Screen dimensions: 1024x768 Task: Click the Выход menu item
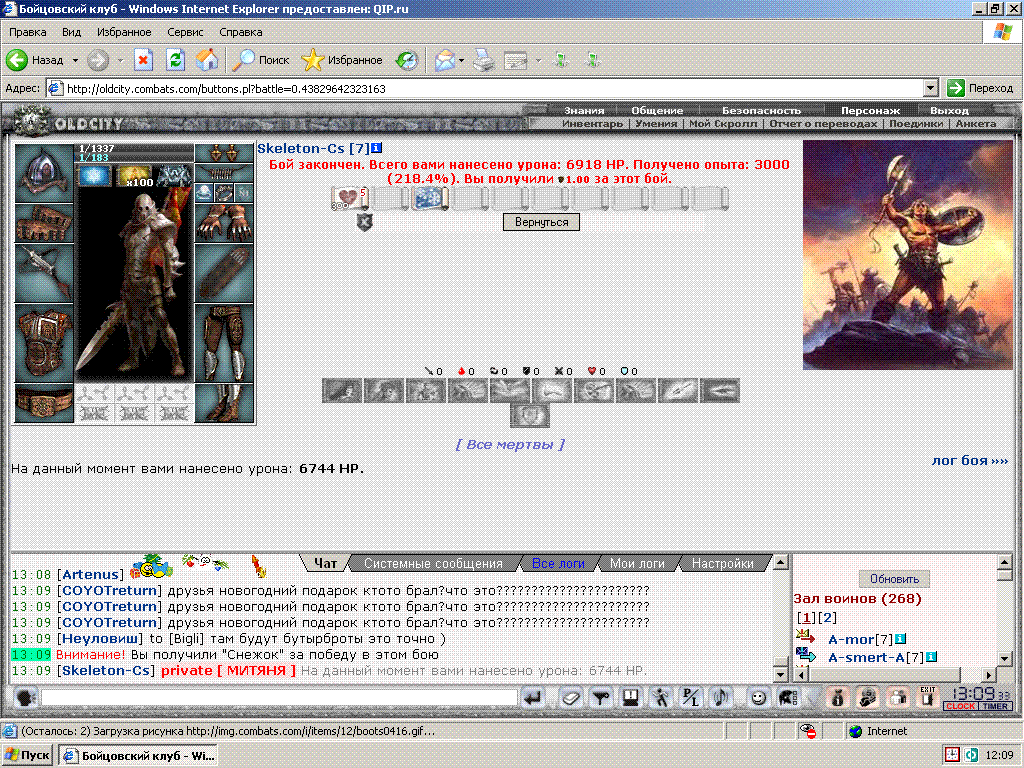pyautogui.click(x=949, y=110)
